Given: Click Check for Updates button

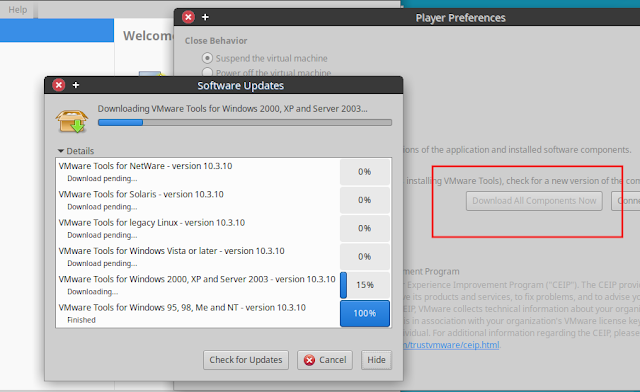Looking at the screenshot, I should [x=246, y=360].
